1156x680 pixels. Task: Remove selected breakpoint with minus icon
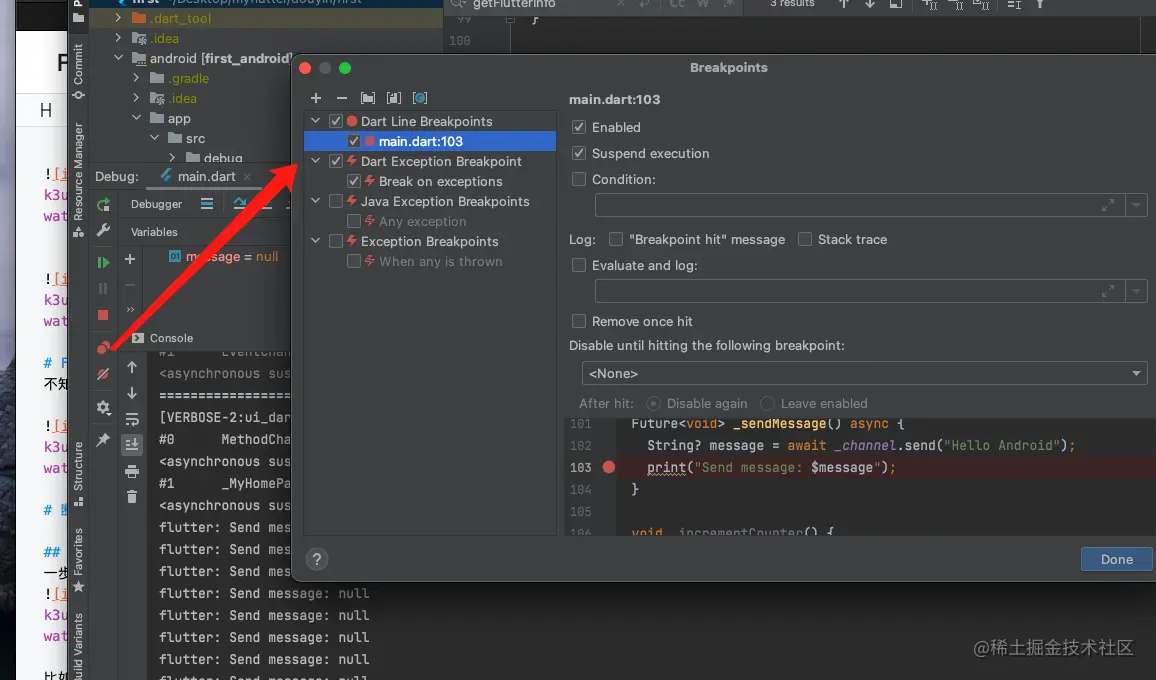[x=342, y=98]
